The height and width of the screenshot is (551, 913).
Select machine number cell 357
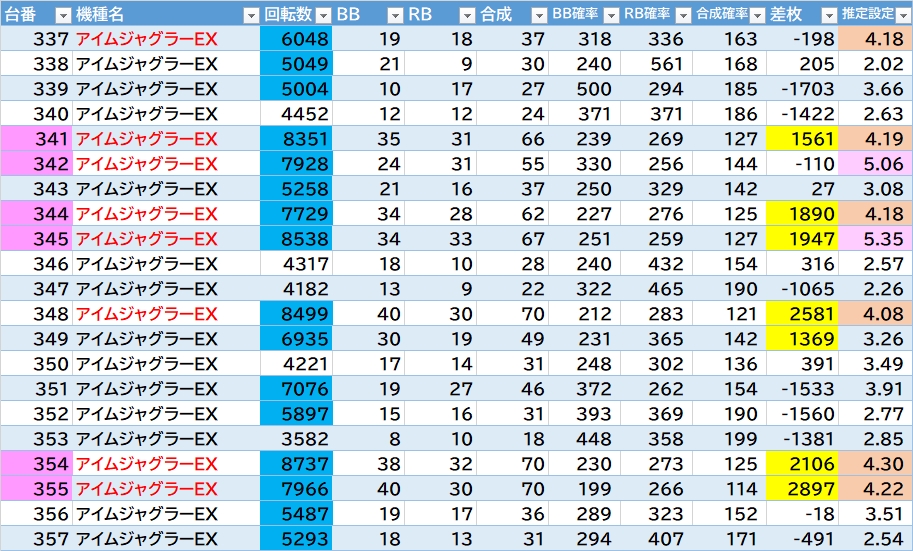[37, 539]
